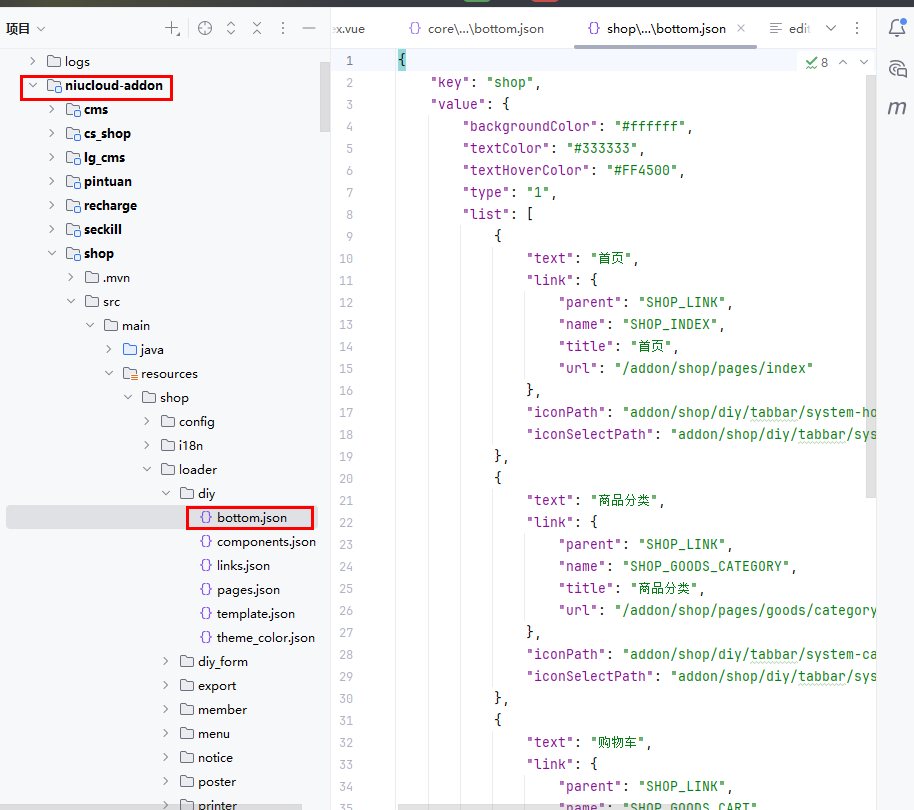Open the notifications bell icon
914x810 pixels.
(x=897, y=29)
